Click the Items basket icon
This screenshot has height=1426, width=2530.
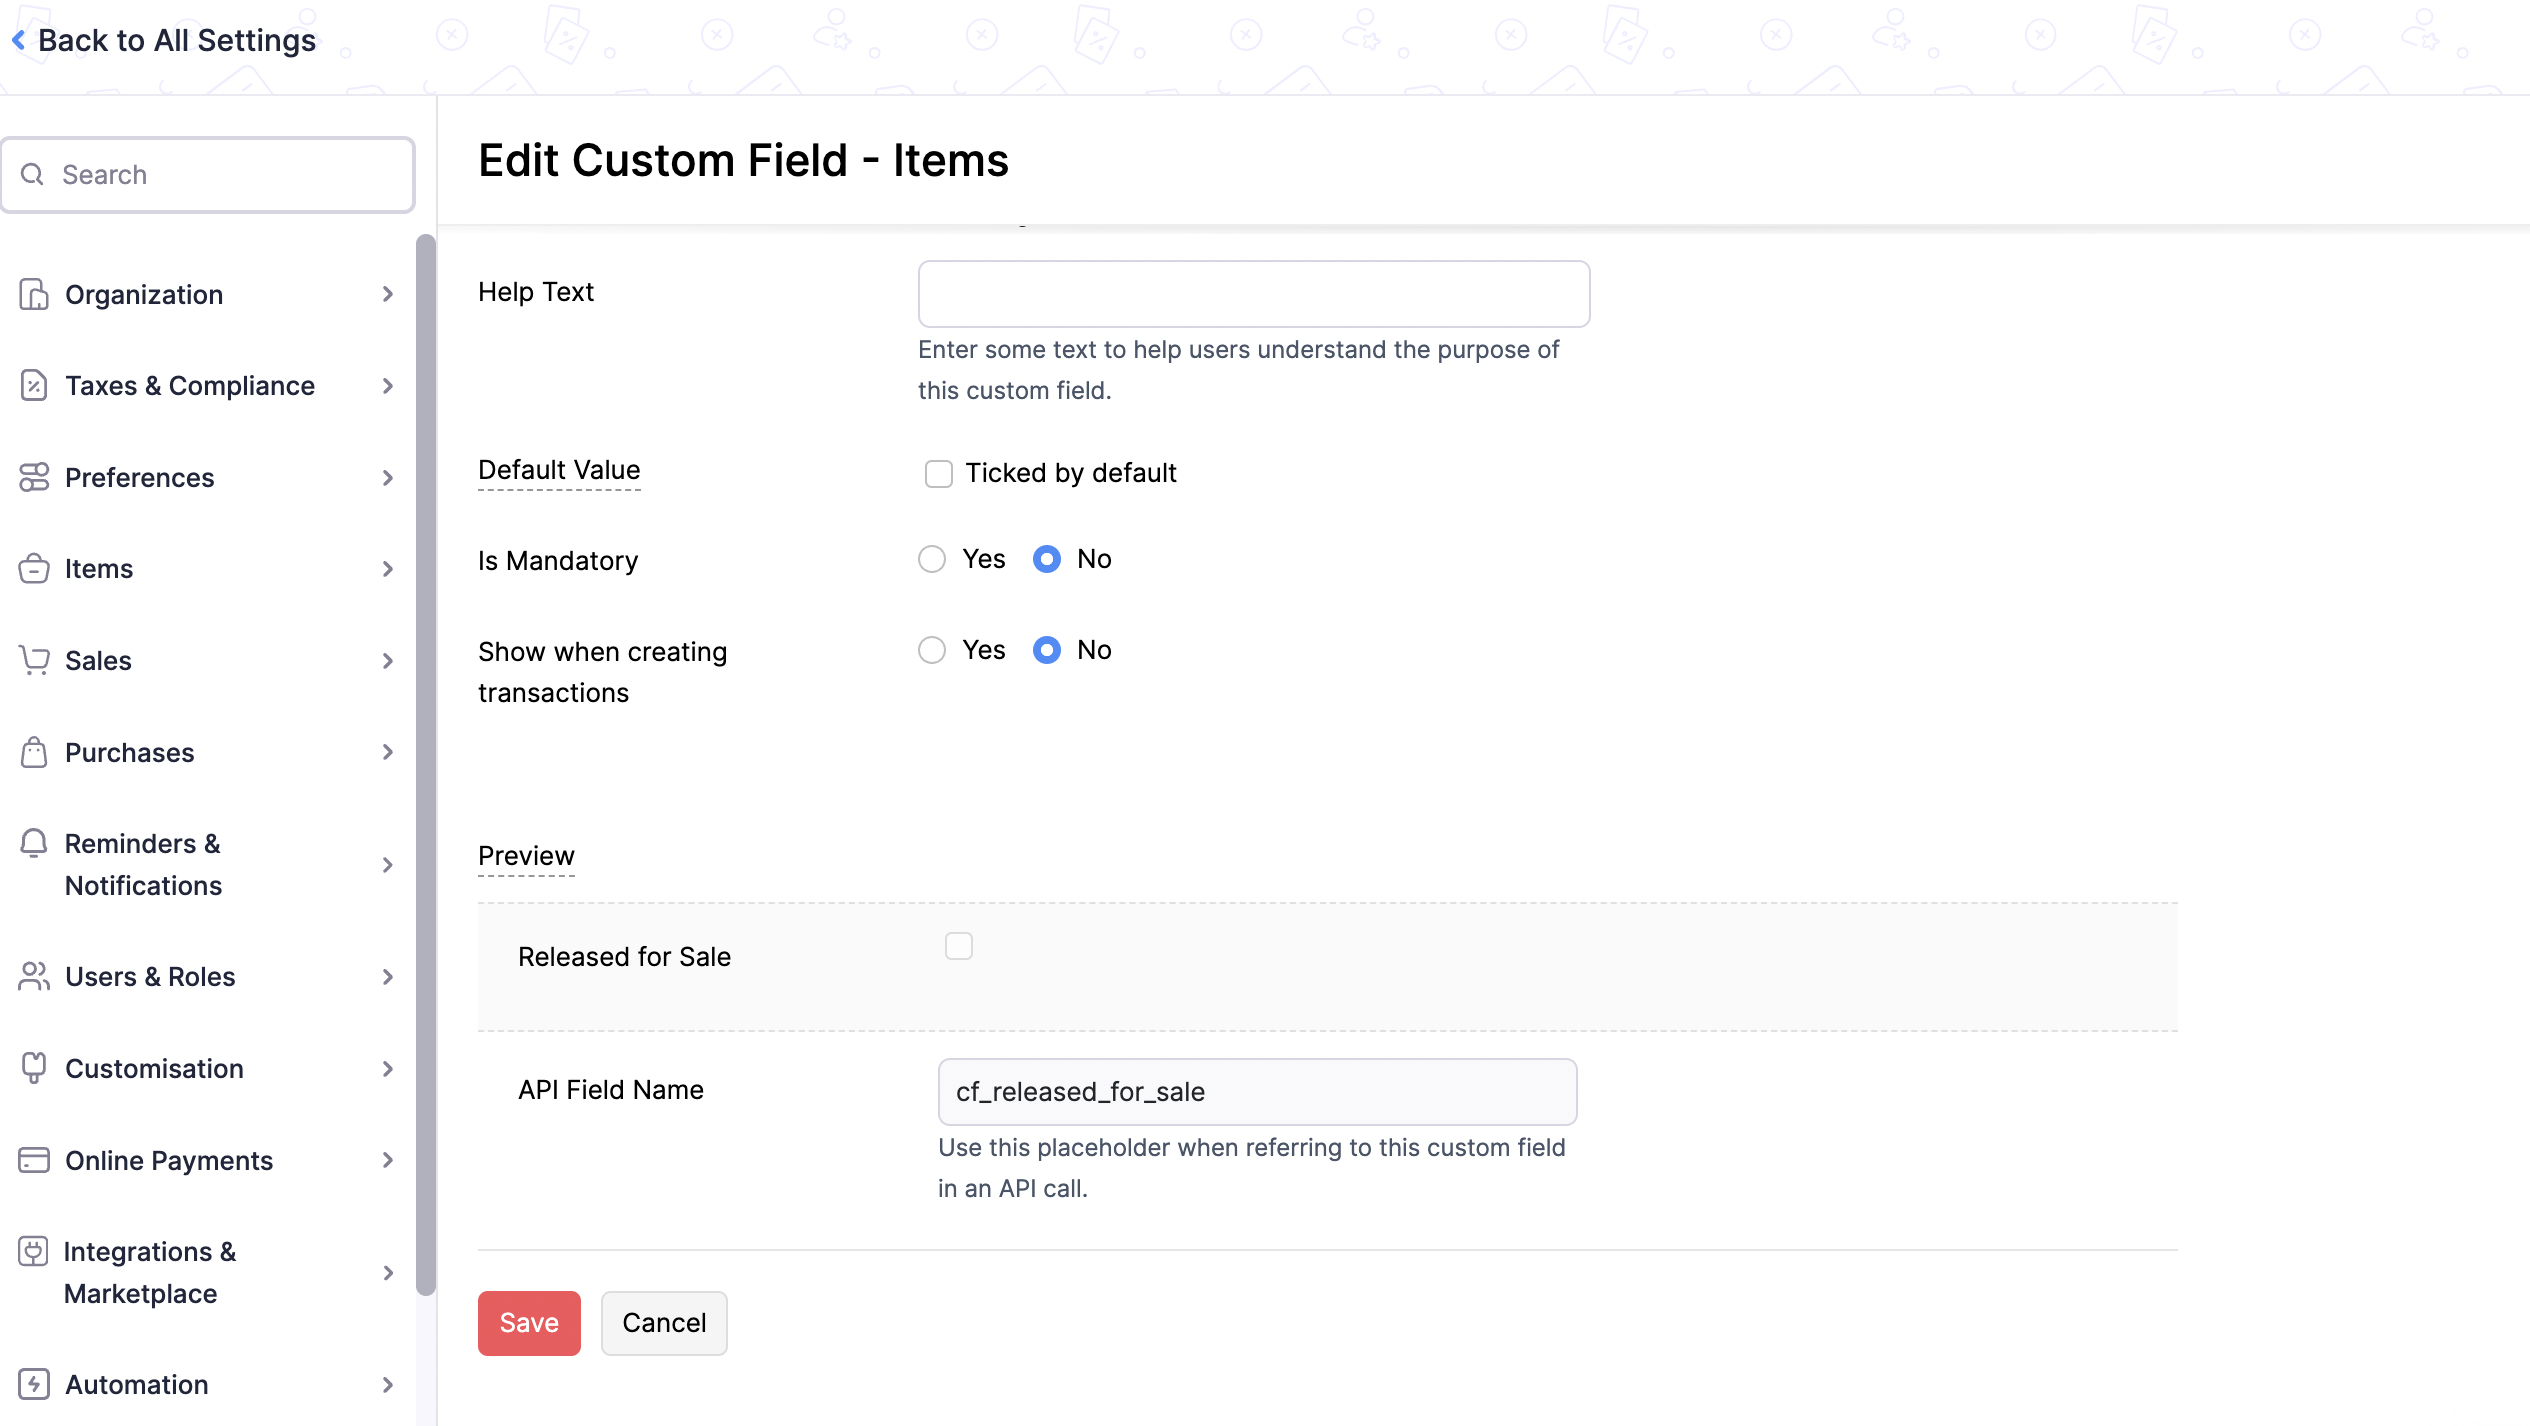click(34, 569)
